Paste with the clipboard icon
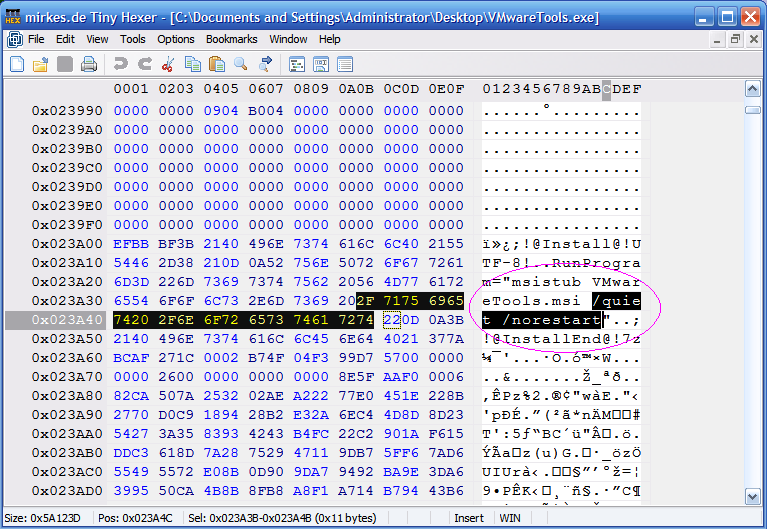 point(217,64)
